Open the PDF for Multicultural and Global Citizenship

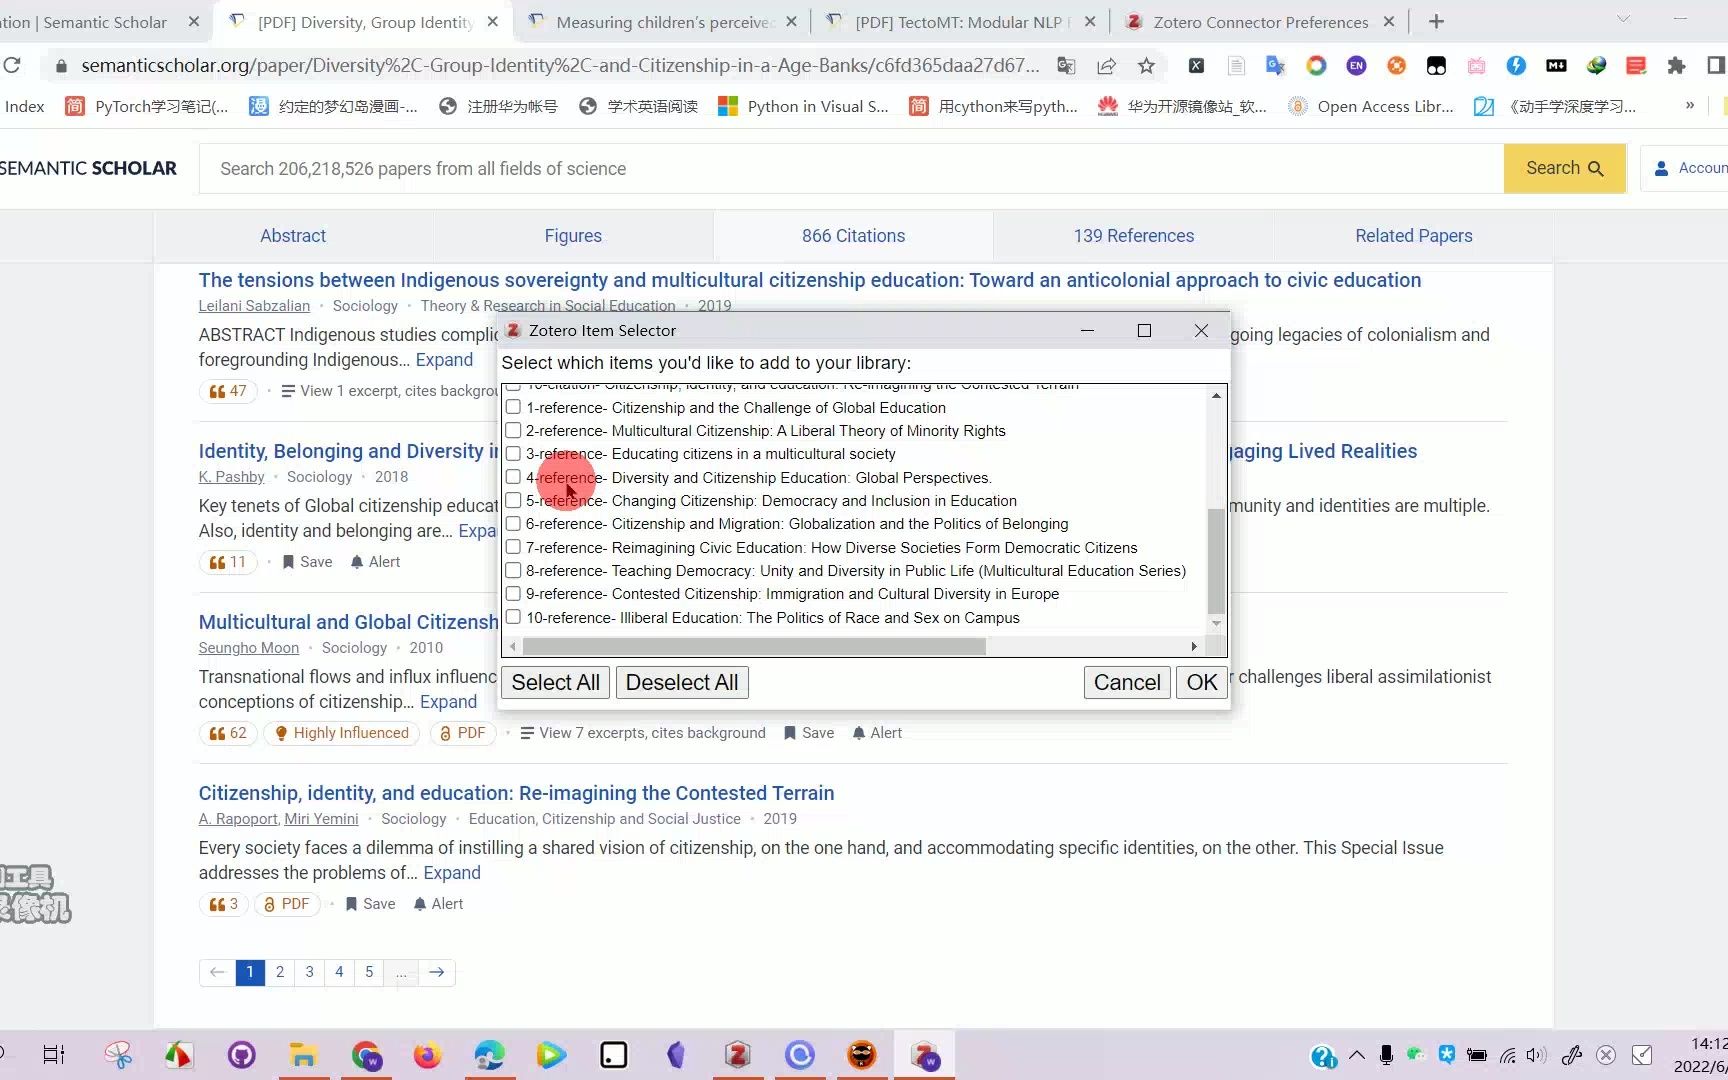point(463,733)
